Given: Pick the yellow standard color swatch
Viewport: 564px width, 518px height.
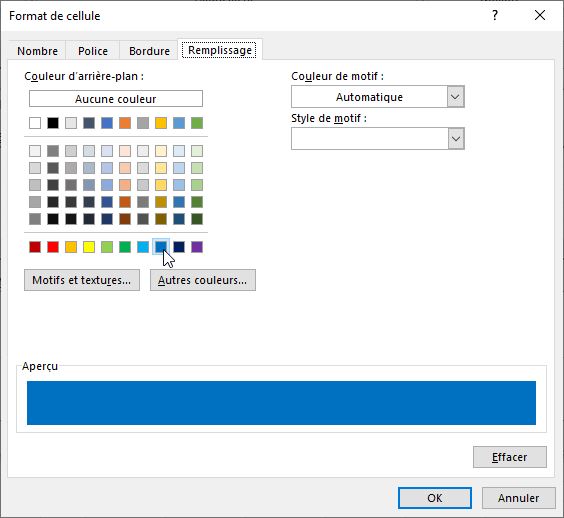Looking at the screenshot, I should coord(89,247).
